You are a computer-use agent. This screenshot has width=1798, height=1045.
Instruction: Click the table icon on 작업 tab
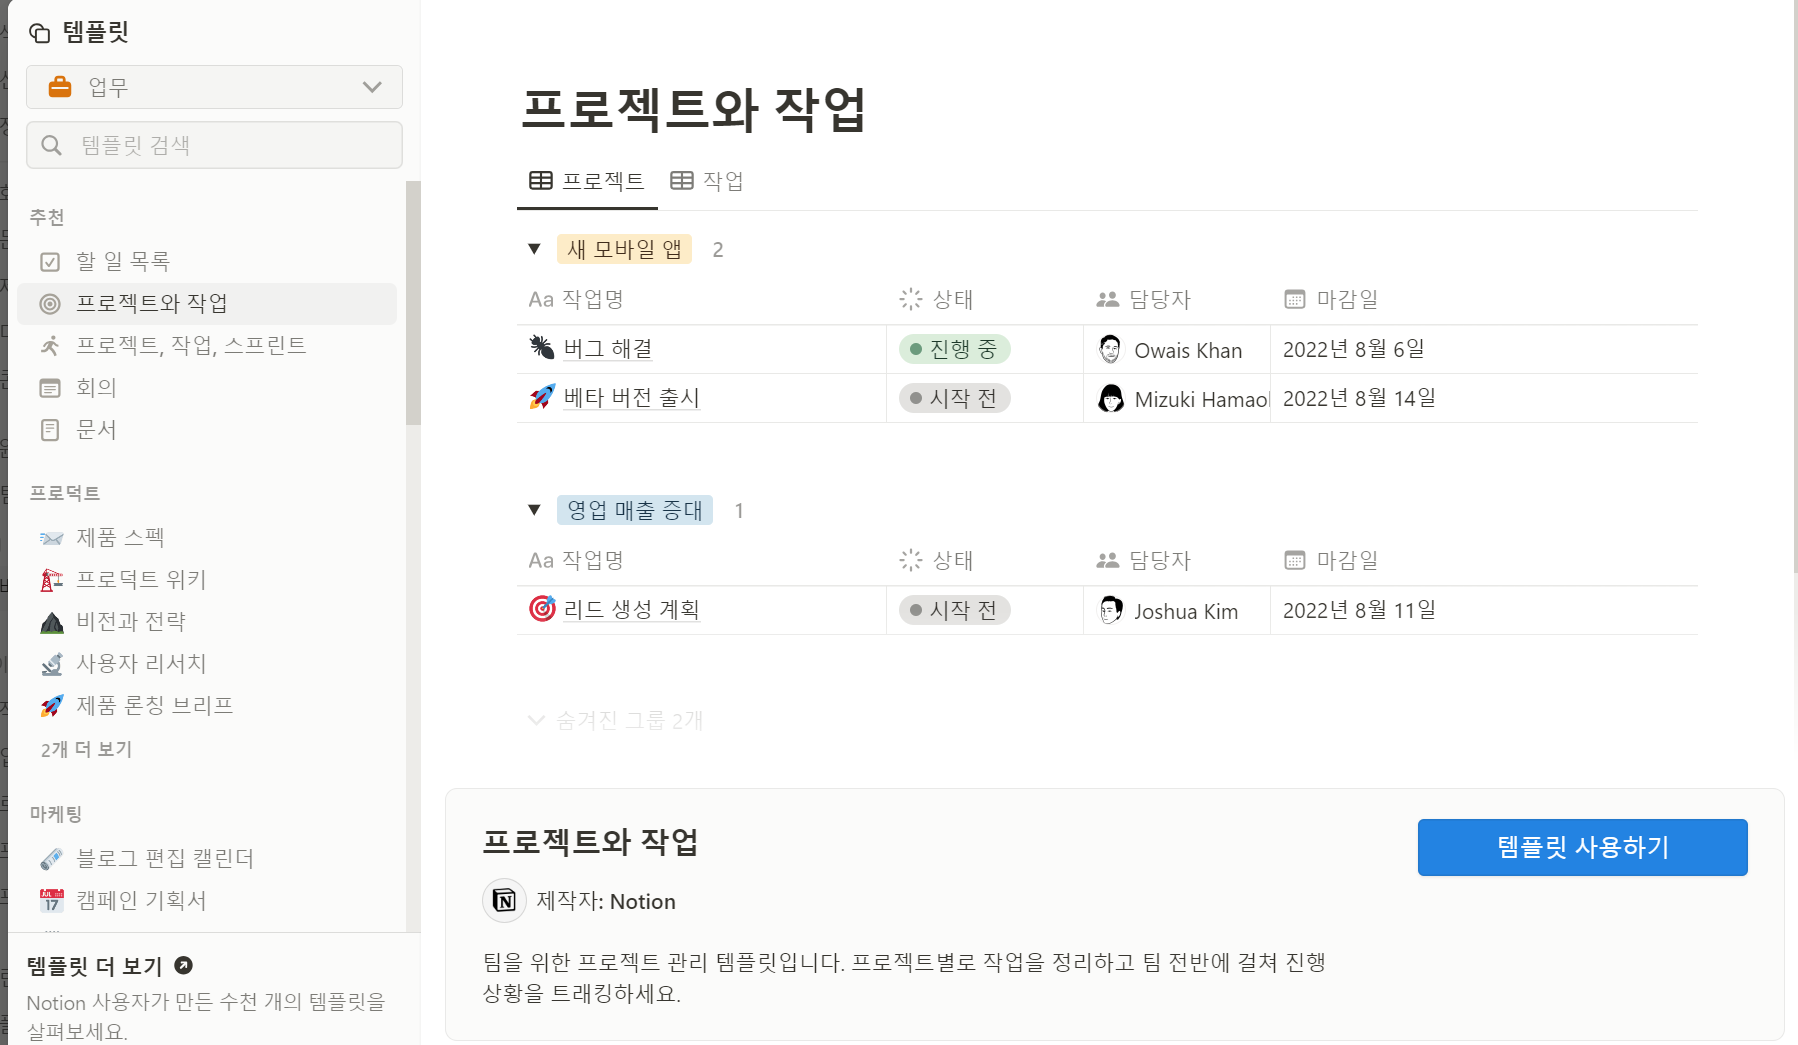[682, 181]
